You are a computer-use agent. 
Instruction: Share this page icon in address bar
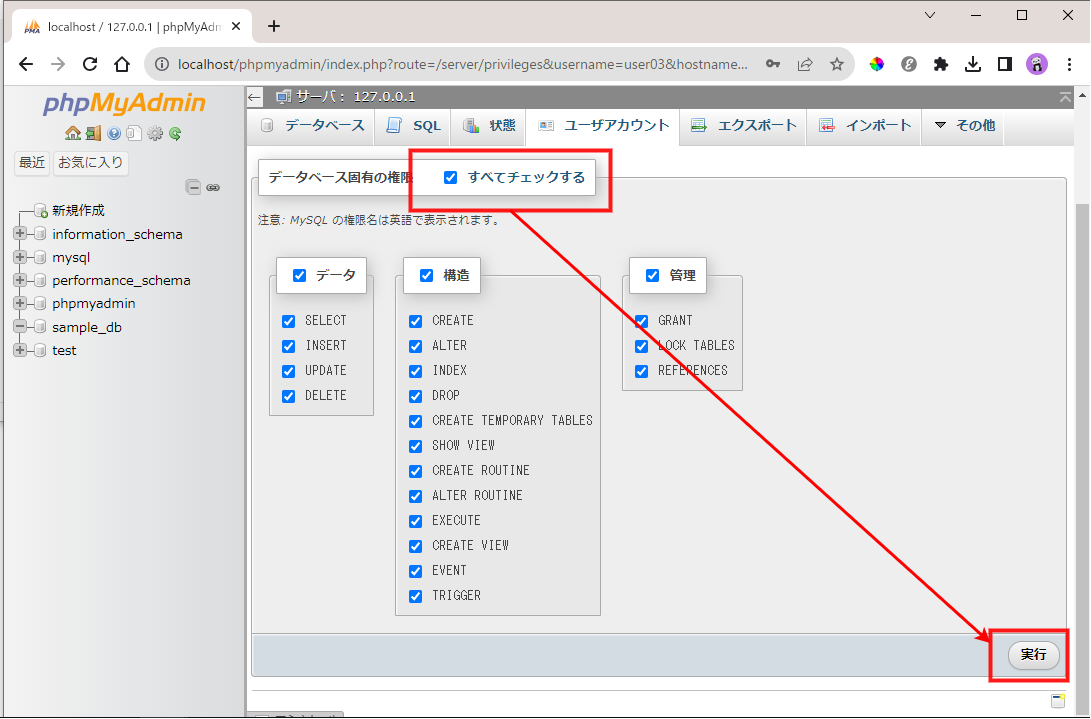(804, 64)
